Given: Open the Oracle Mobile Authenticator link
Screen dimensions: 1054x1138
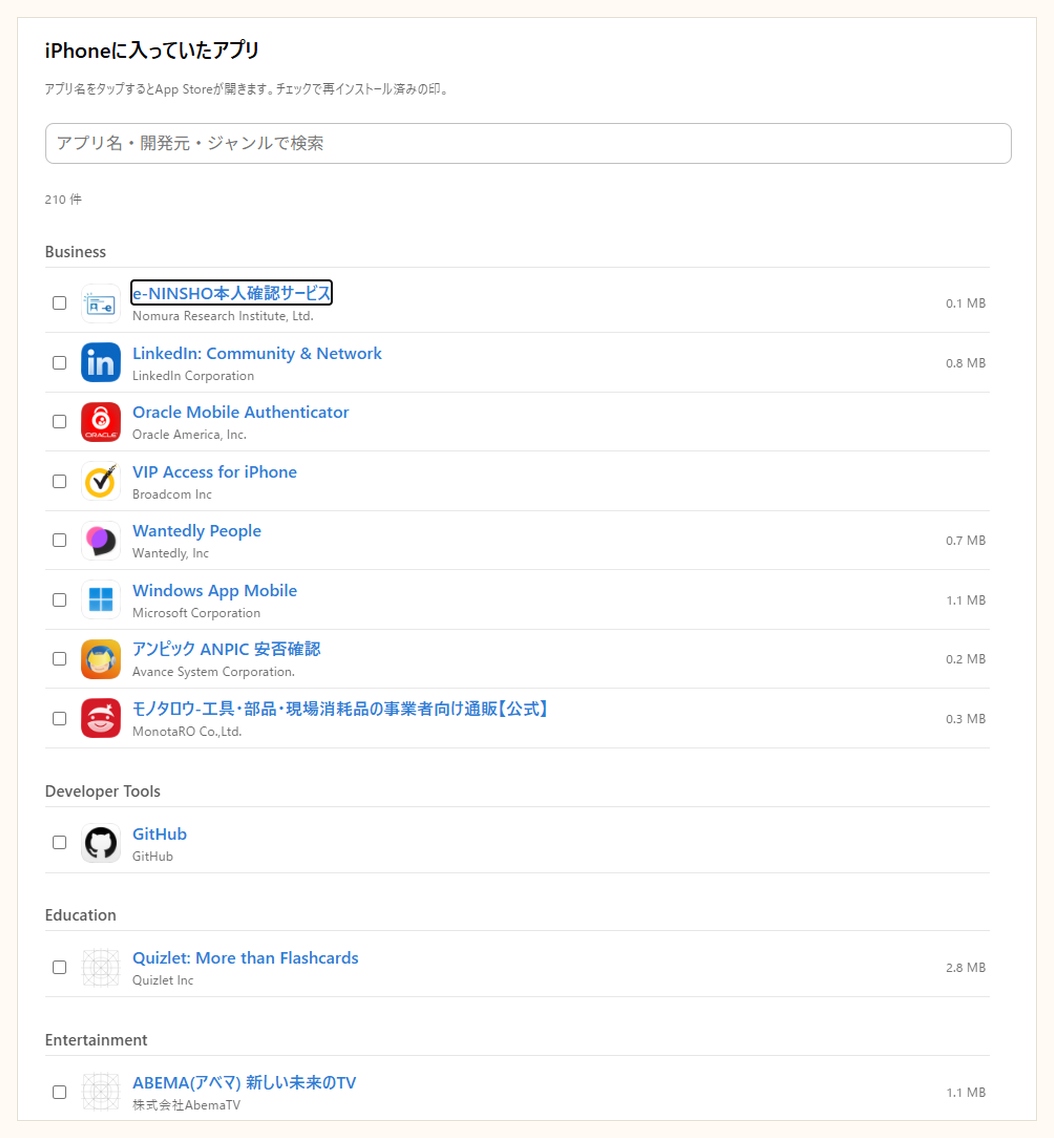Looking at the screenshot, I should 240,412.
